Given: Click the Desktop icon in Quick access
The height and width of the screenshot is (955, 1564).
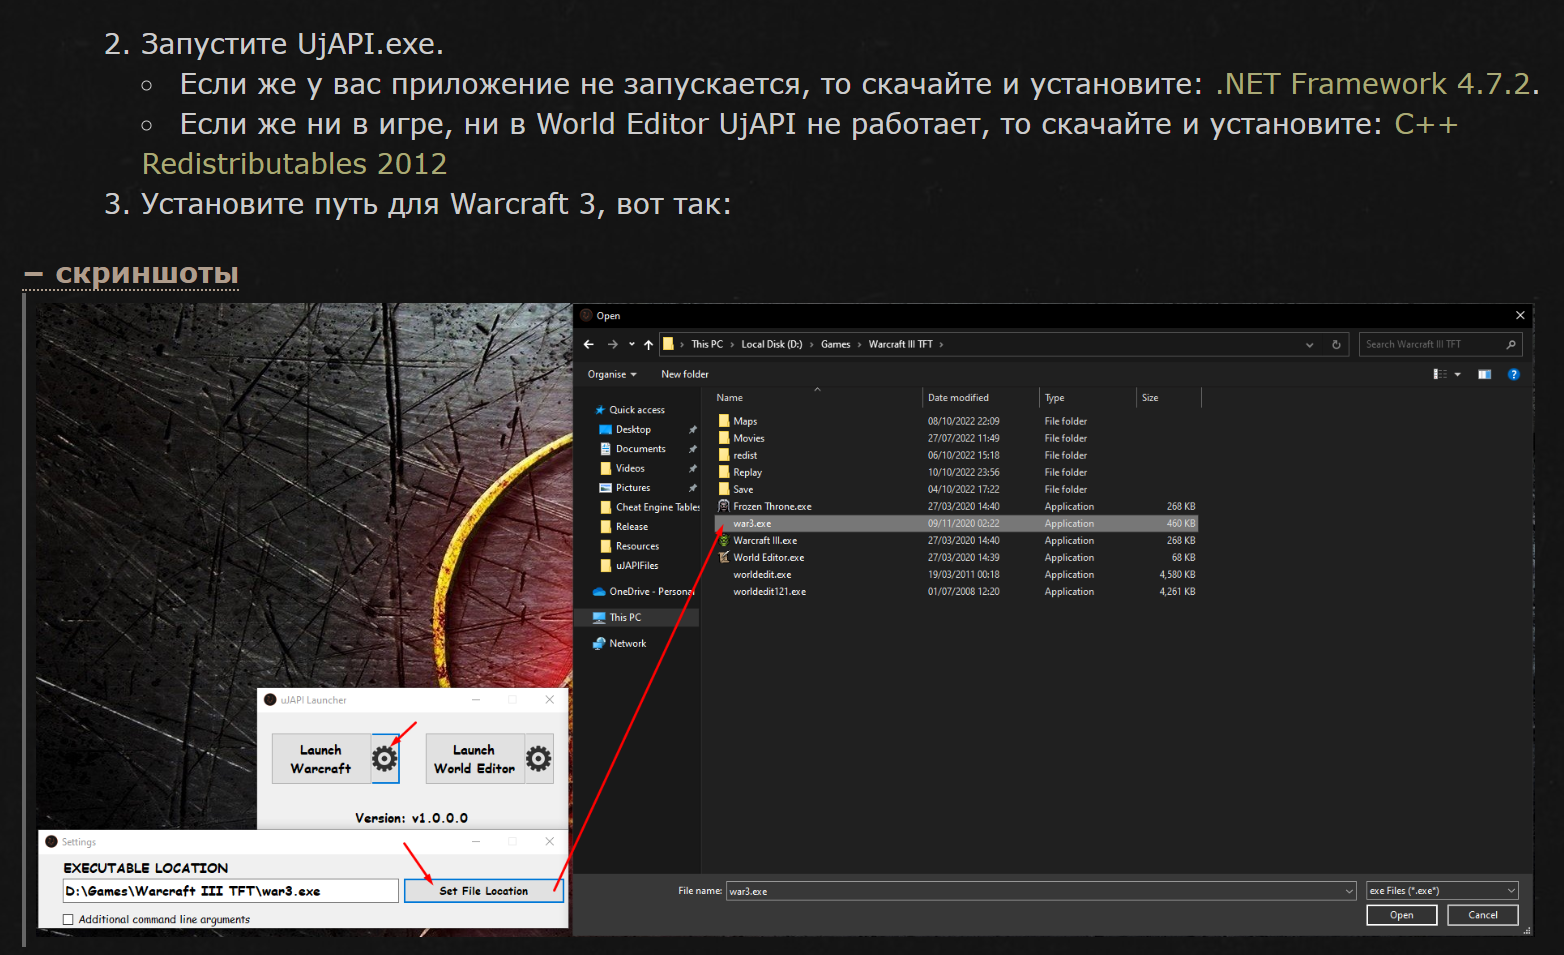Looking at the screenshot, I should click(x=605, y=430).
